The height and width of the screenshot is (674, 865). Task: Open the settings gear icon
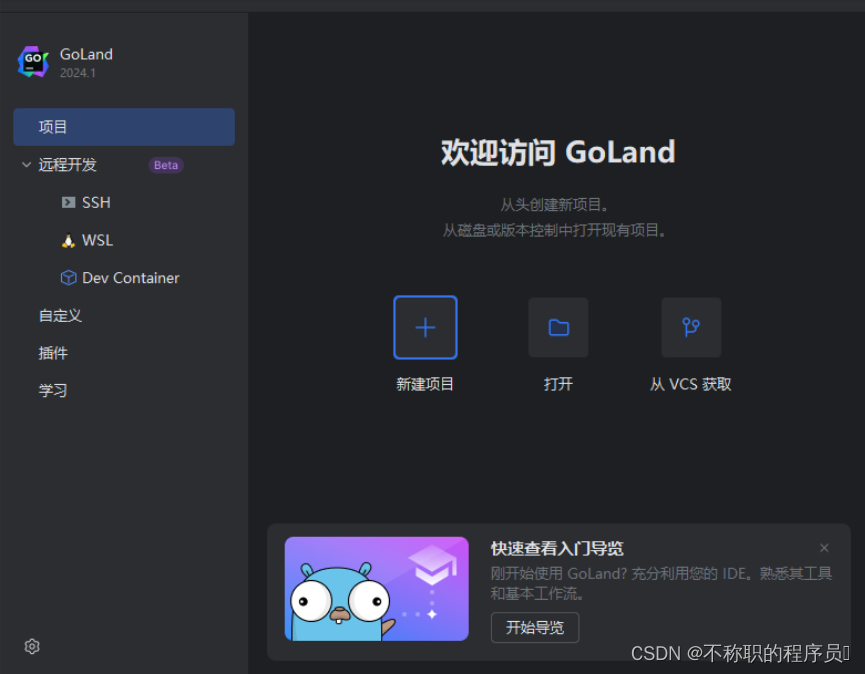(x=32, y=646)
